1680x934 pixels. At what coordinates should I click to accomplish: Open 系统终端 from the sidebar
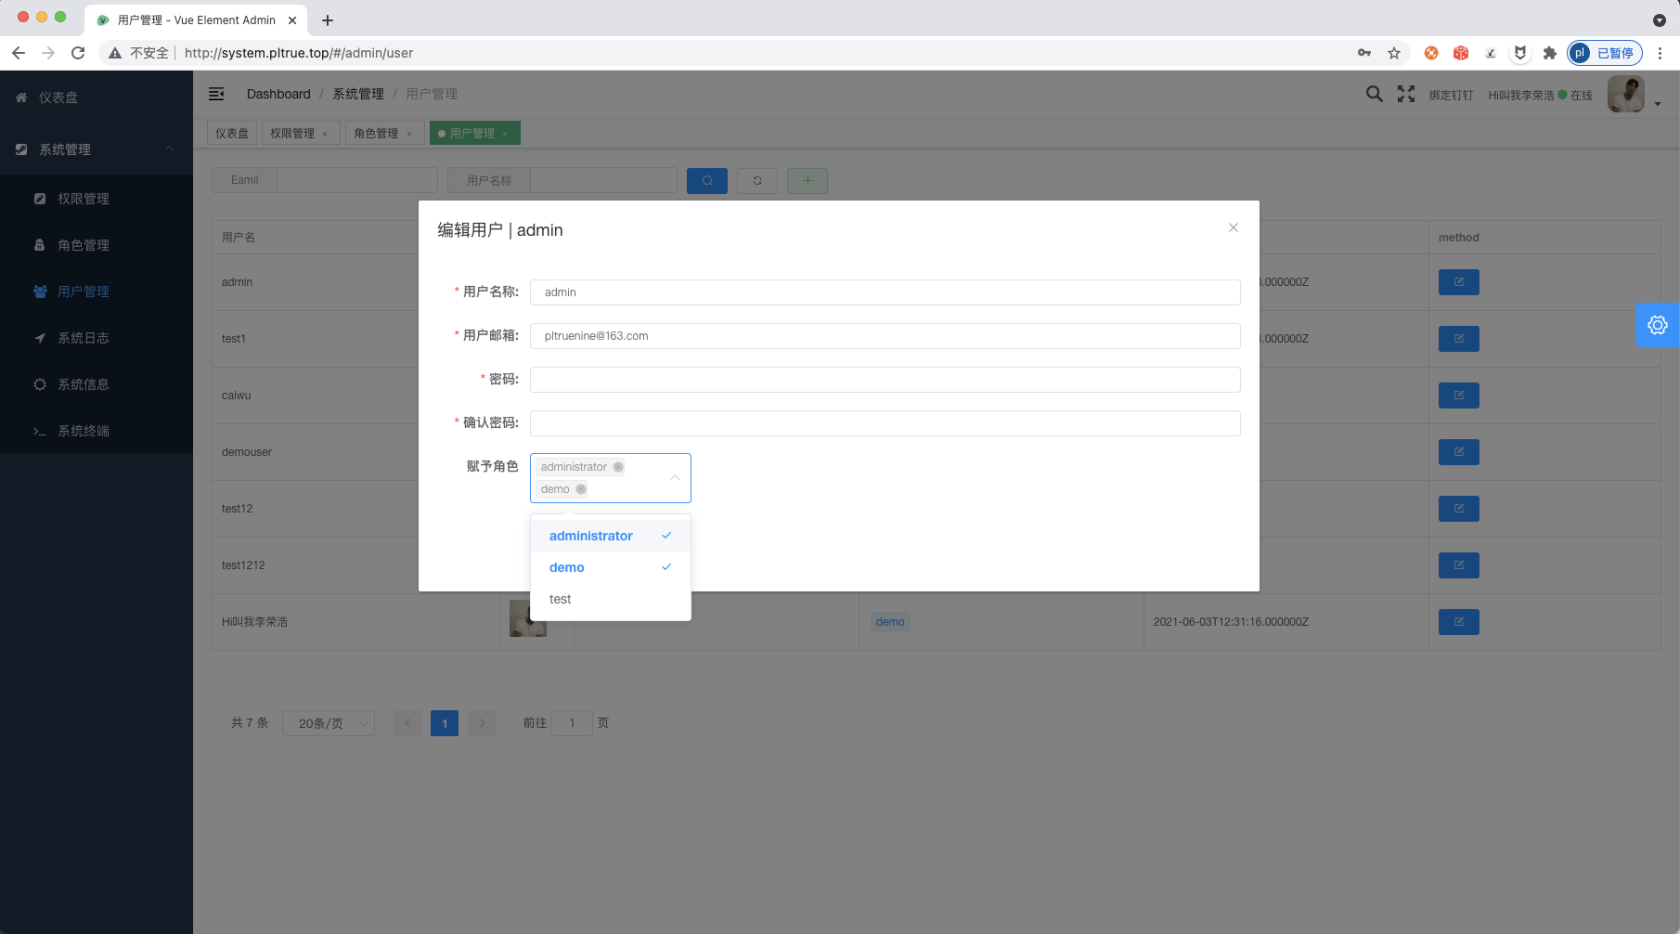[x=82, y=430]
